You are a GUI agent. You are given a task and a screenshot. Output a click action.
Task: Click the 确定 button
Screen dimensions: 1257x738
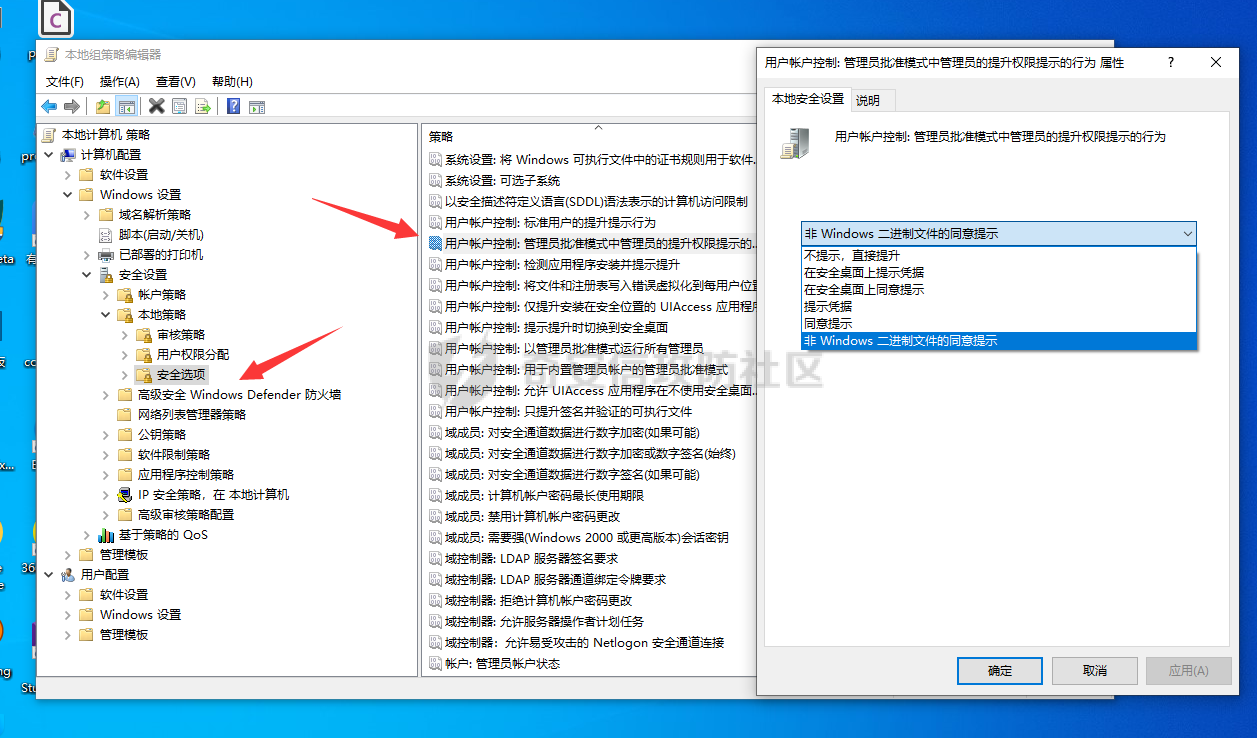(1000, 670)
